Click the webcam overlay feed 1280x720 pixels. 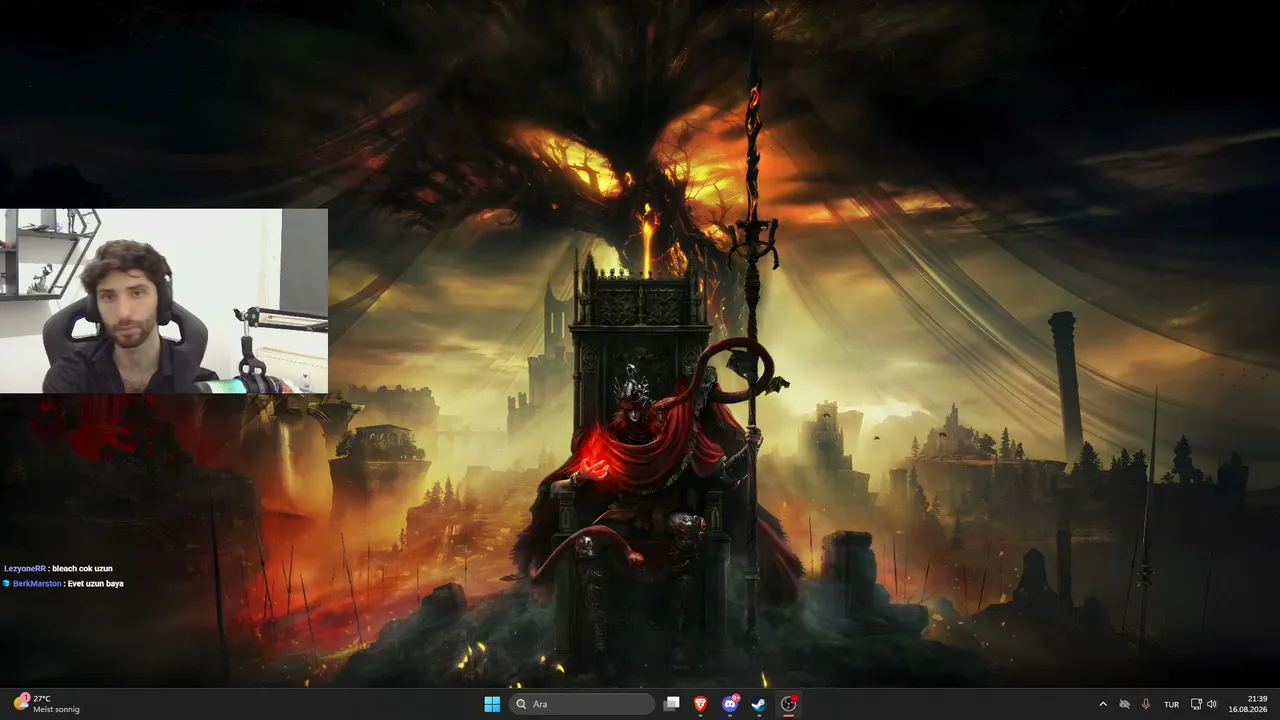click(164, 300)
